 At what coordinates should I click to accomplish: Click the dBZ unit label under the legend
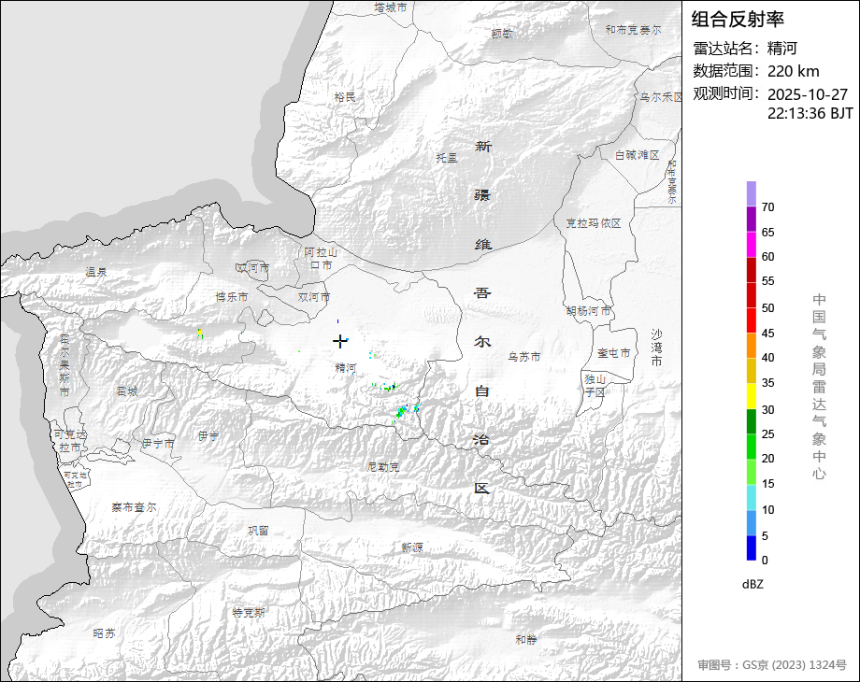752,584
